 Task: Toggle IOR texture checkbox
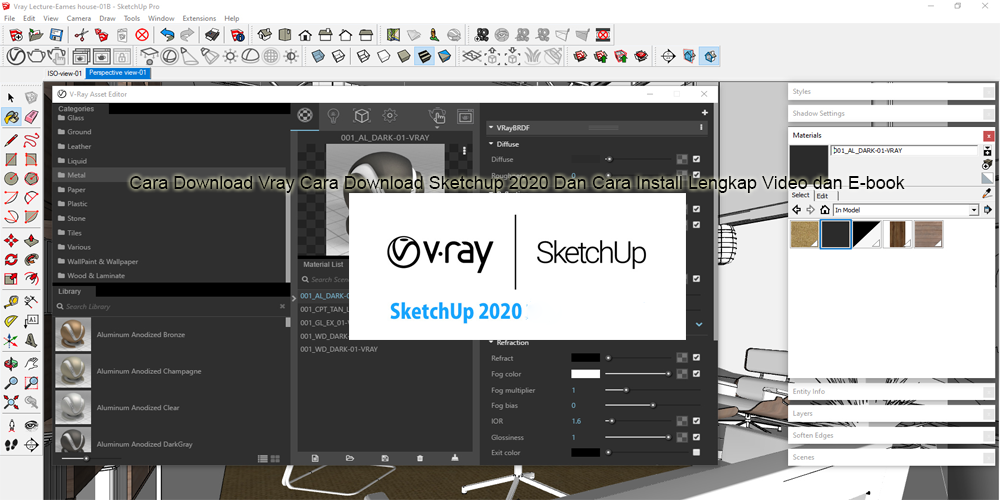[x=696, y=421]
